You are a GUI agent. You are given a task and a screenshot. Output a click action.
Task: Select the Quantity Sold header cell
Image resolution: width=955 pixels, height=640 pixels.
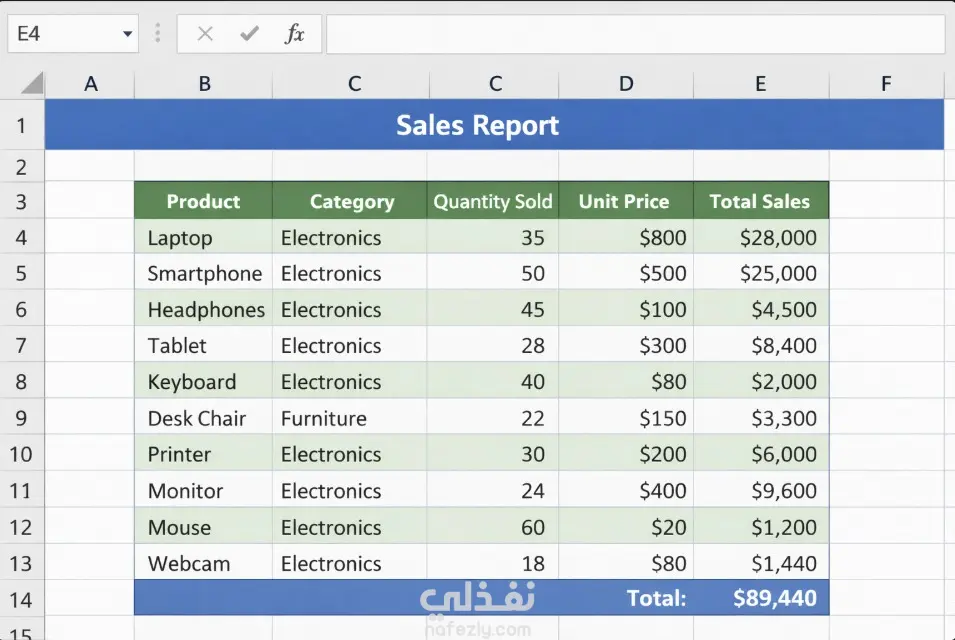click(492, 201)
